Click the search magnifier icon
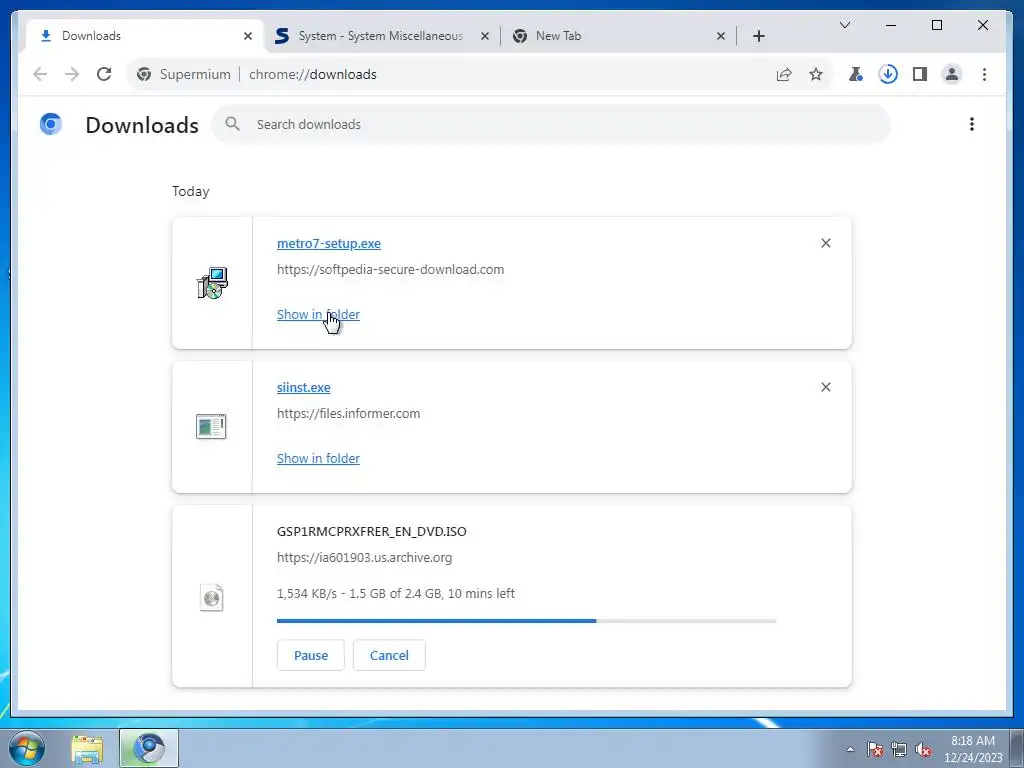Image resolution: width=1024 pixels, height=768 pixels. pyautogui.click(x=232, y=124)
